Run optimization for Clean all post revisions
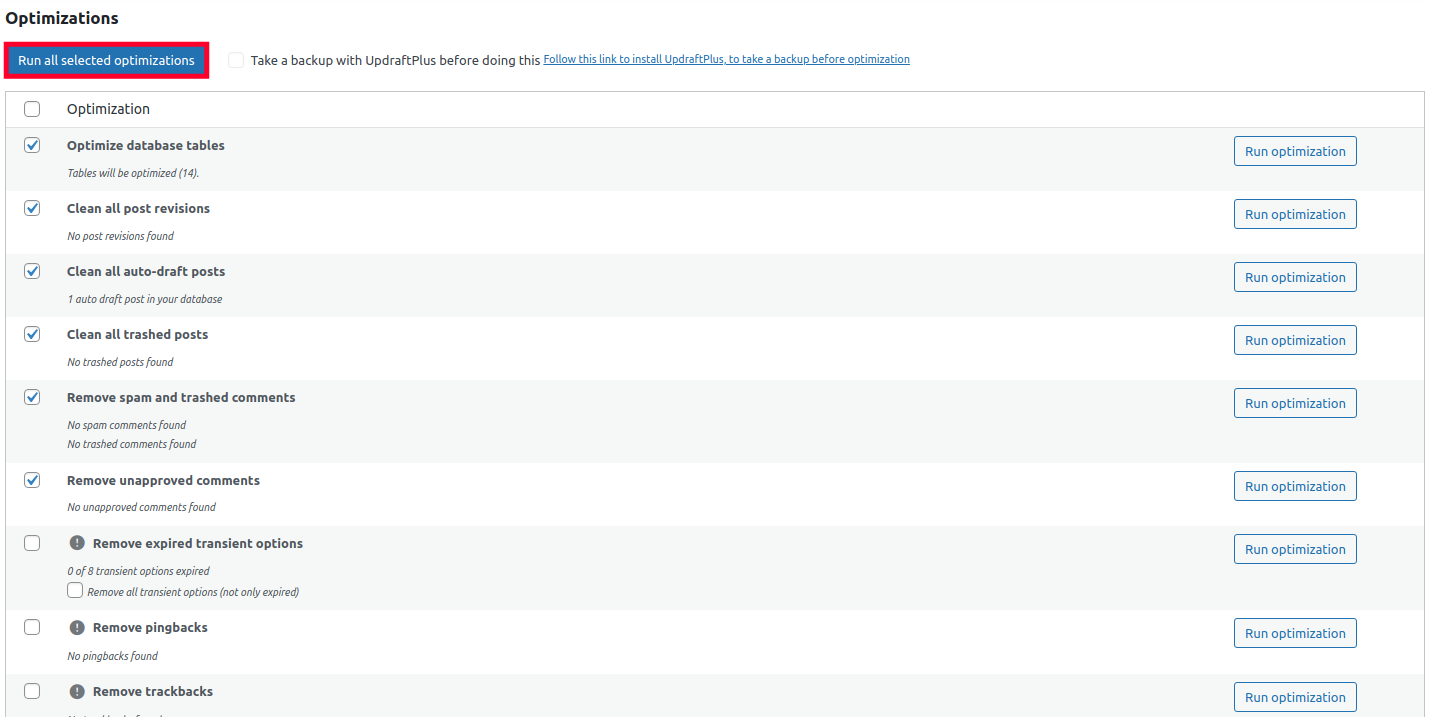 click(x=1295, y=214)
